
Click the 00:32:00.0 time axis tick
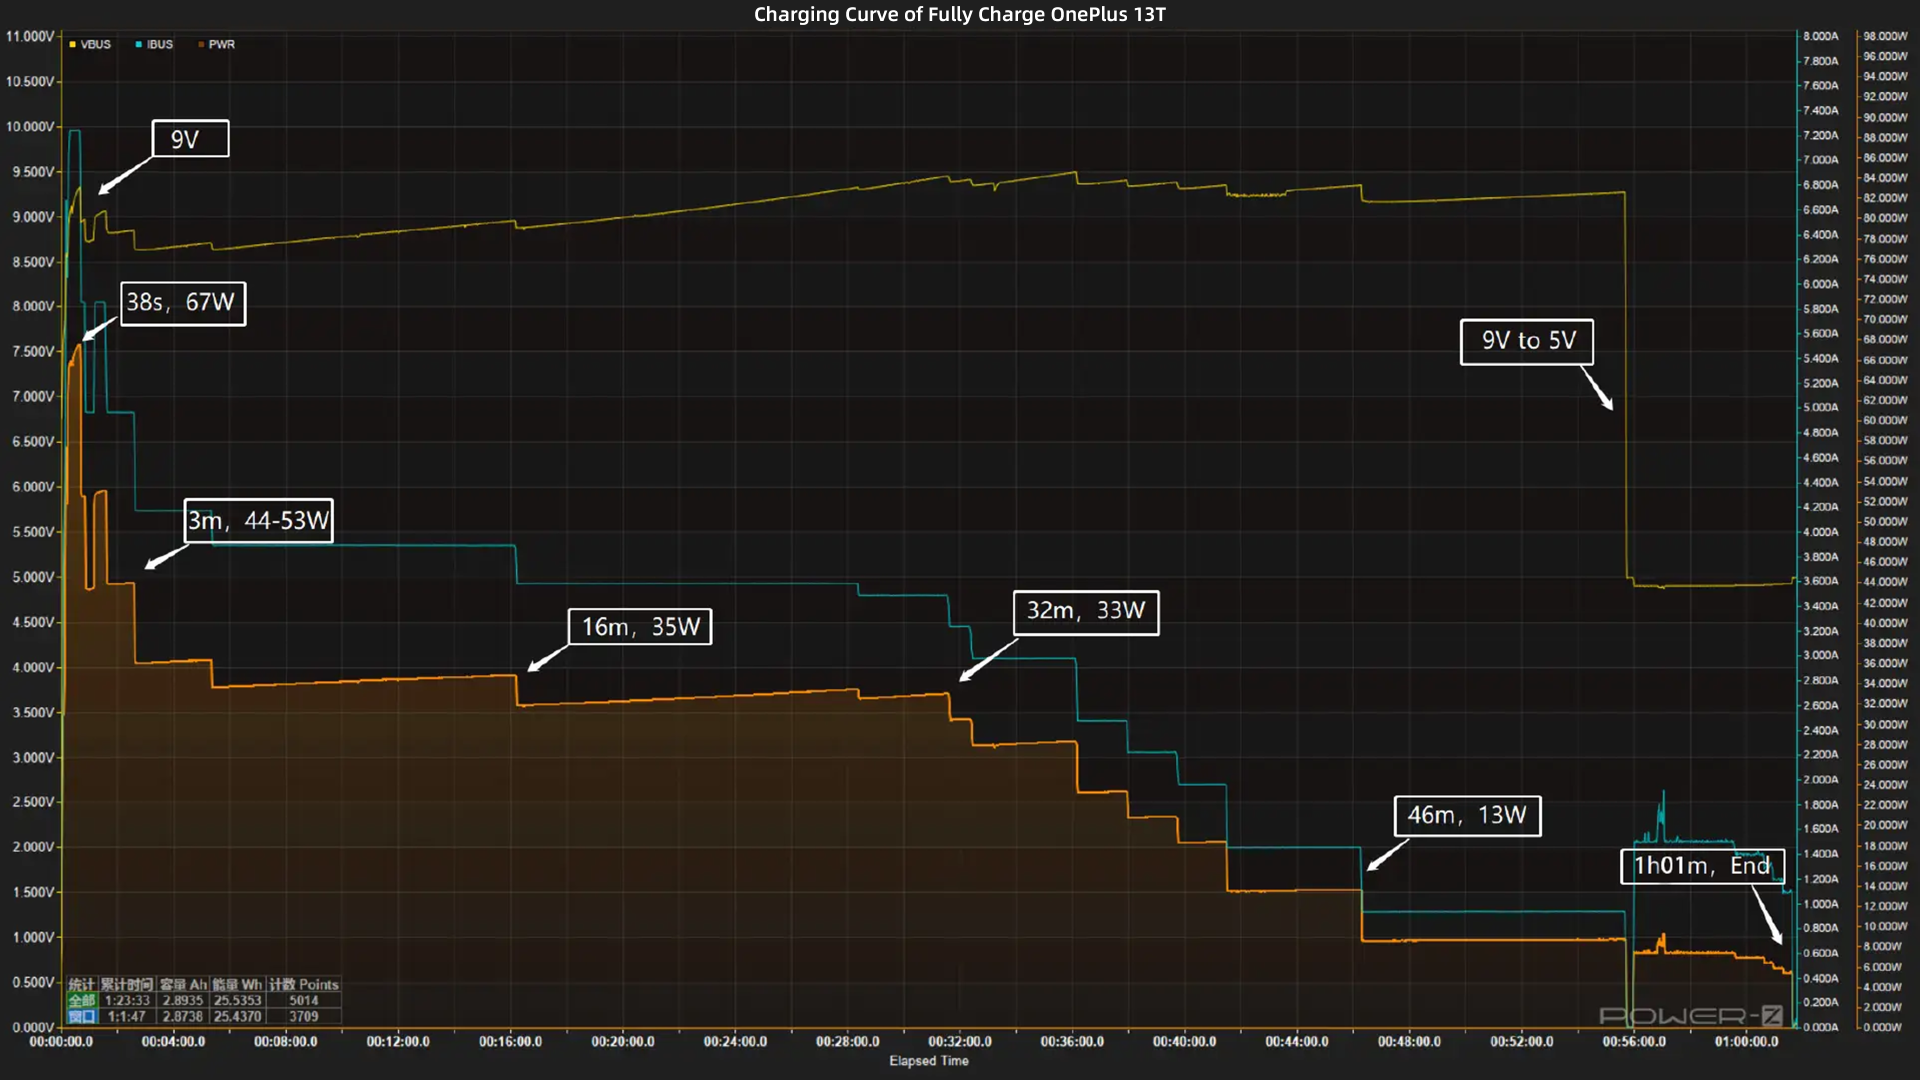click(x=960, y=1042)
